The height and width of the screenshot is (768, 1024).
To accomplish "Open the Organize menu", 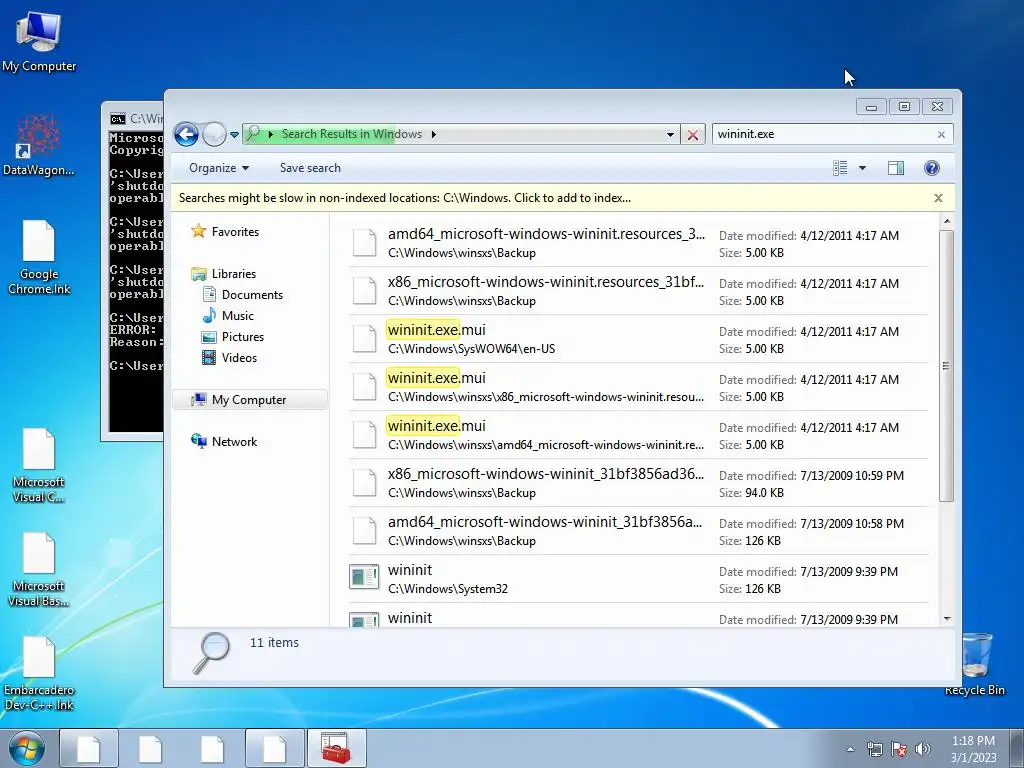I will (219, 168).
